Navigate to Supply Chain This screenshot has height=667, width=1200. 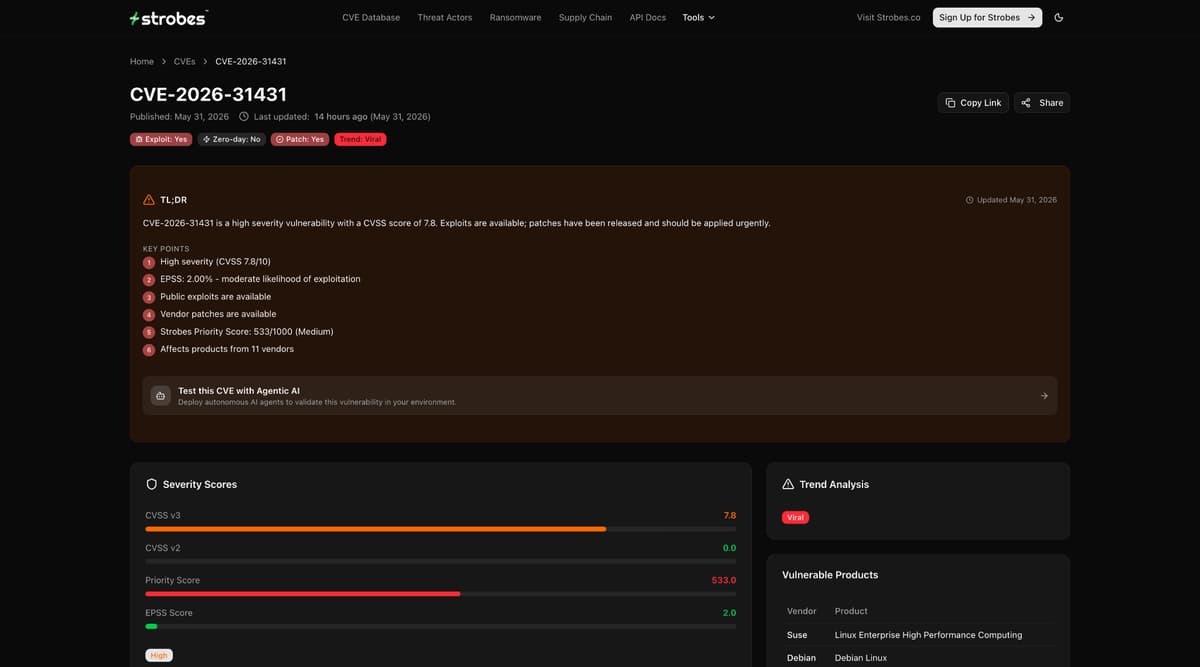(585, 17)
